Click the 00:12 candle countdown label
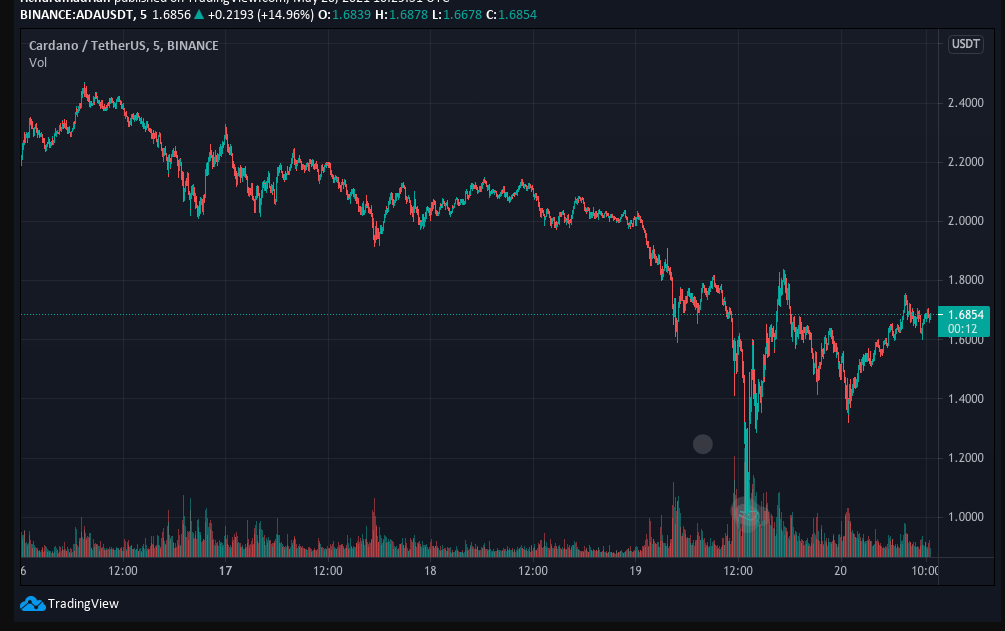1005x631 pixels. [x=963, y=329]
